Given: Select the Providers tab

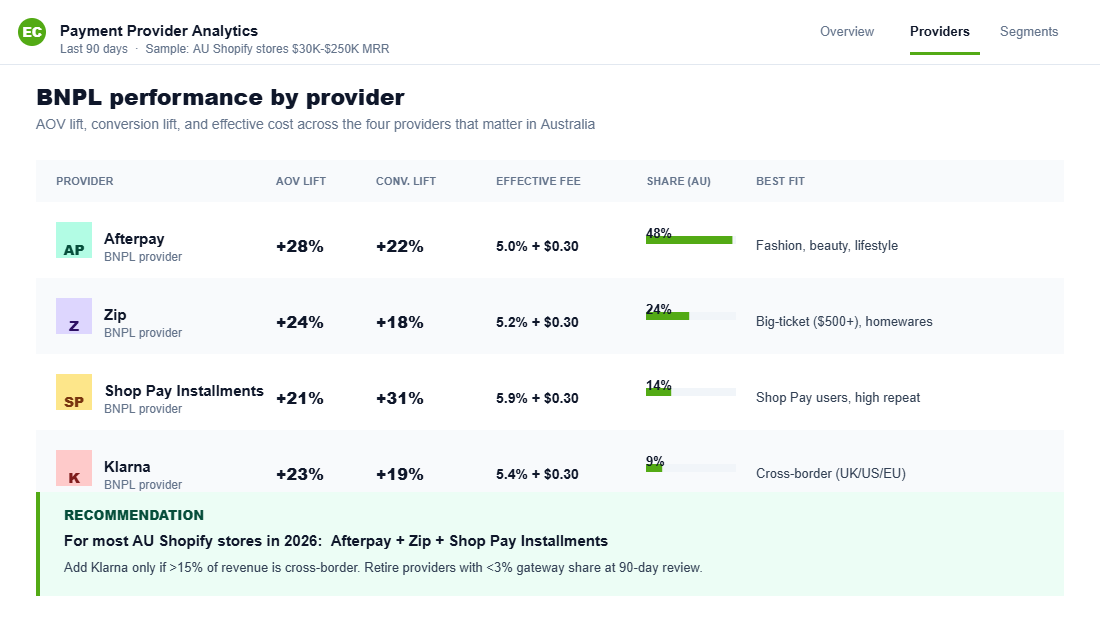Looking at the screenshot, I should pos(939,31).
